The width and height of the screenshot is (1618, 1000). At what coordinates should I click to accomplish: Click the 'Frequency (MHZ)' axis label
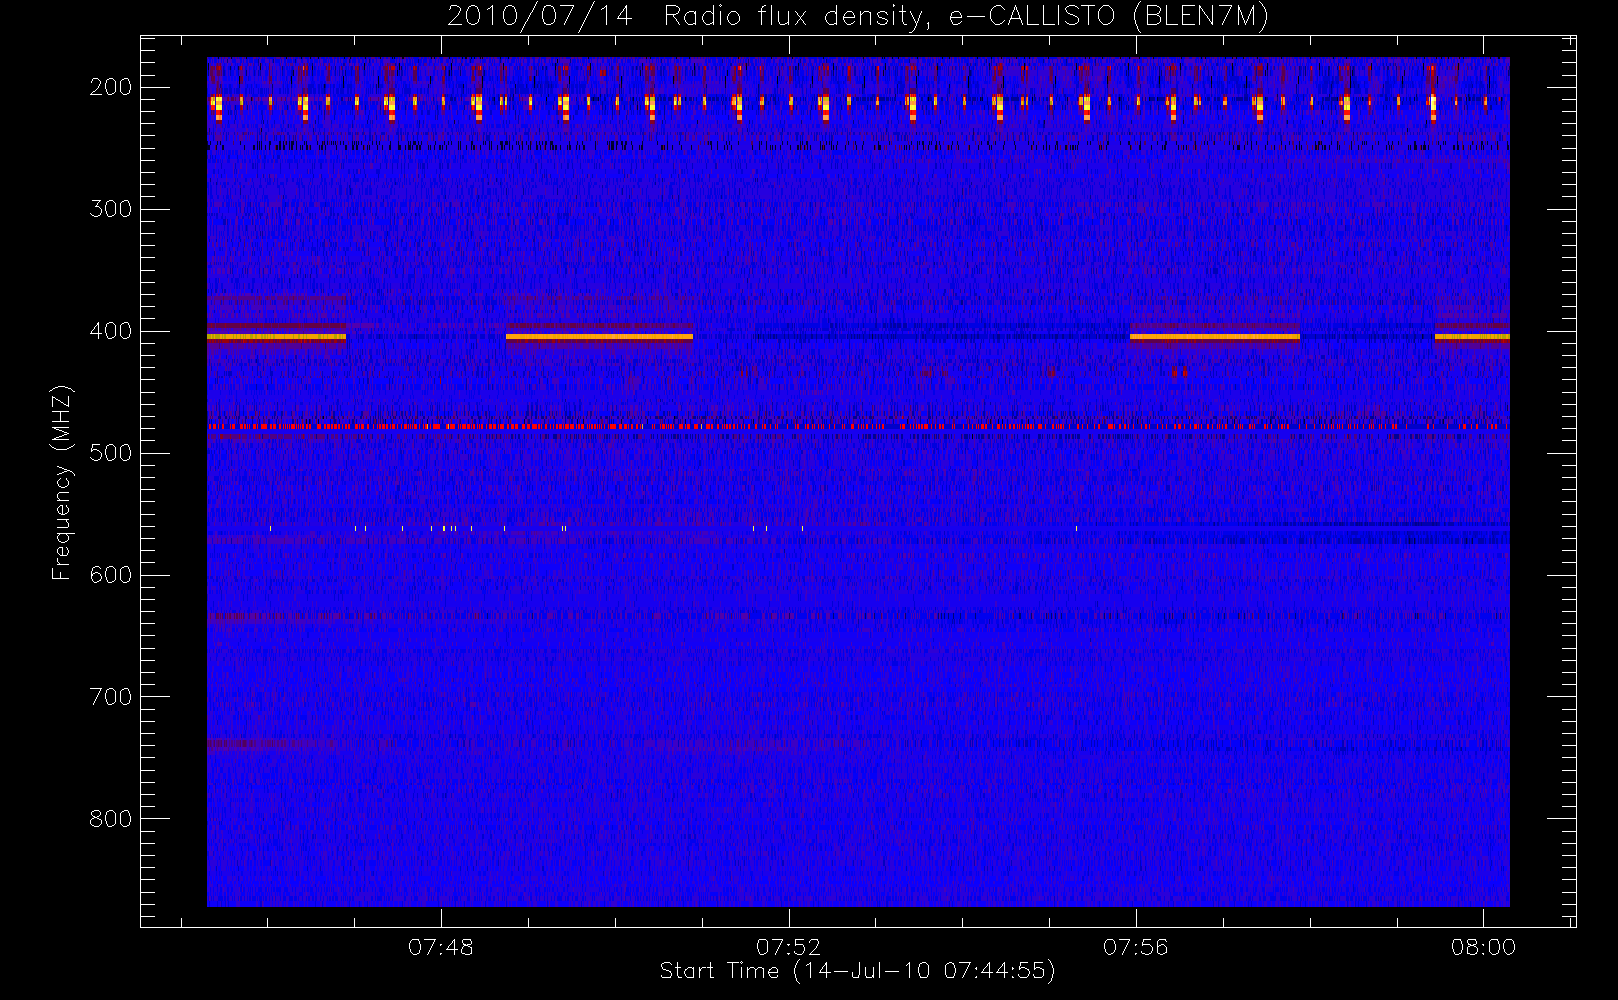pos(62,482)
